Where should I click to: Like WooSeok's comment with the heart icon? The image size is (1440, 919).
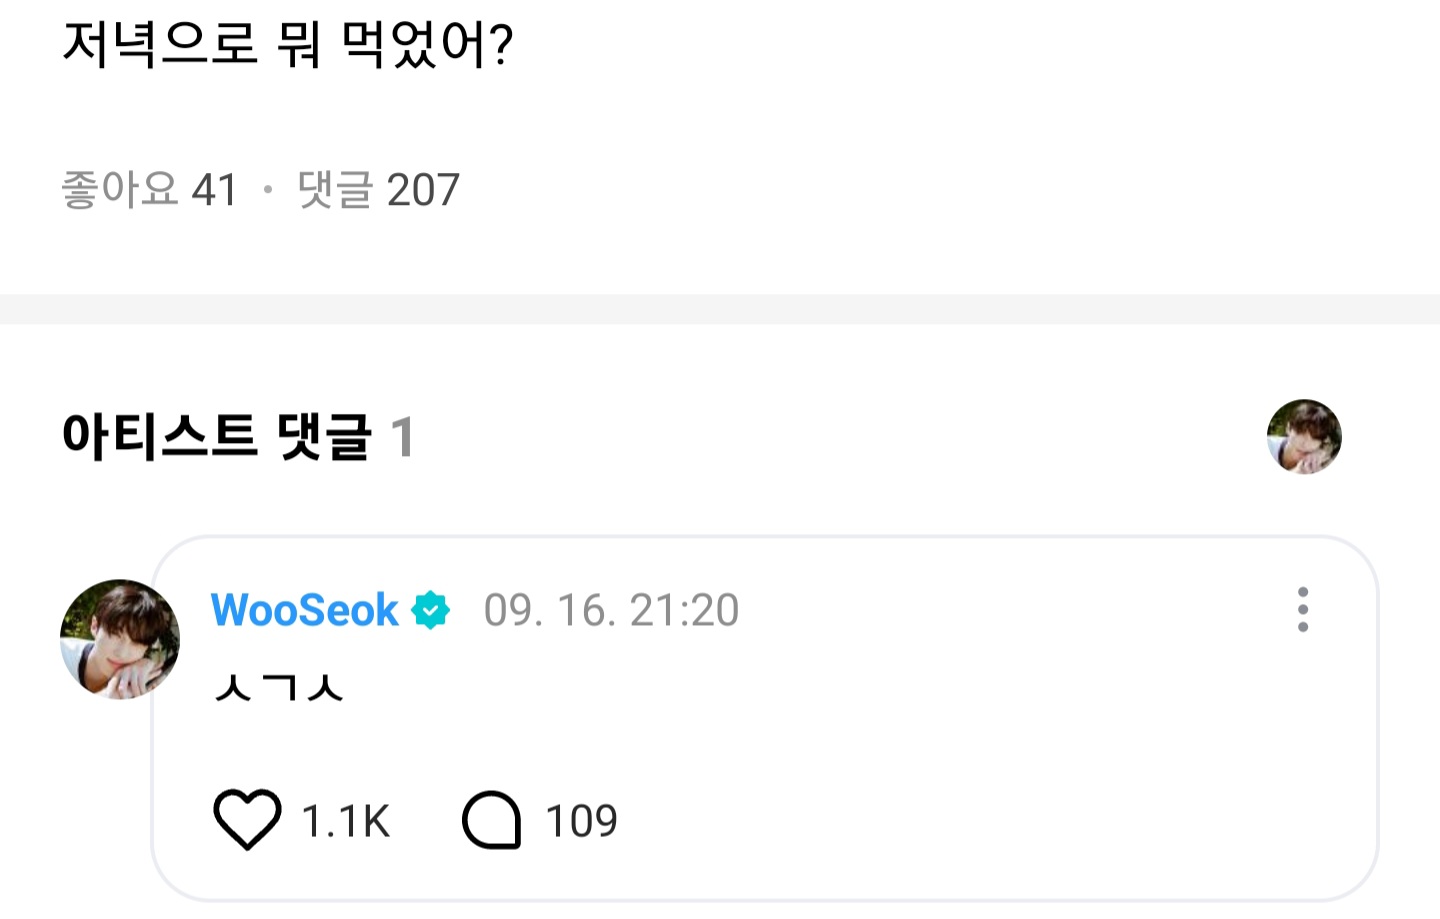(x=247, y=820)
